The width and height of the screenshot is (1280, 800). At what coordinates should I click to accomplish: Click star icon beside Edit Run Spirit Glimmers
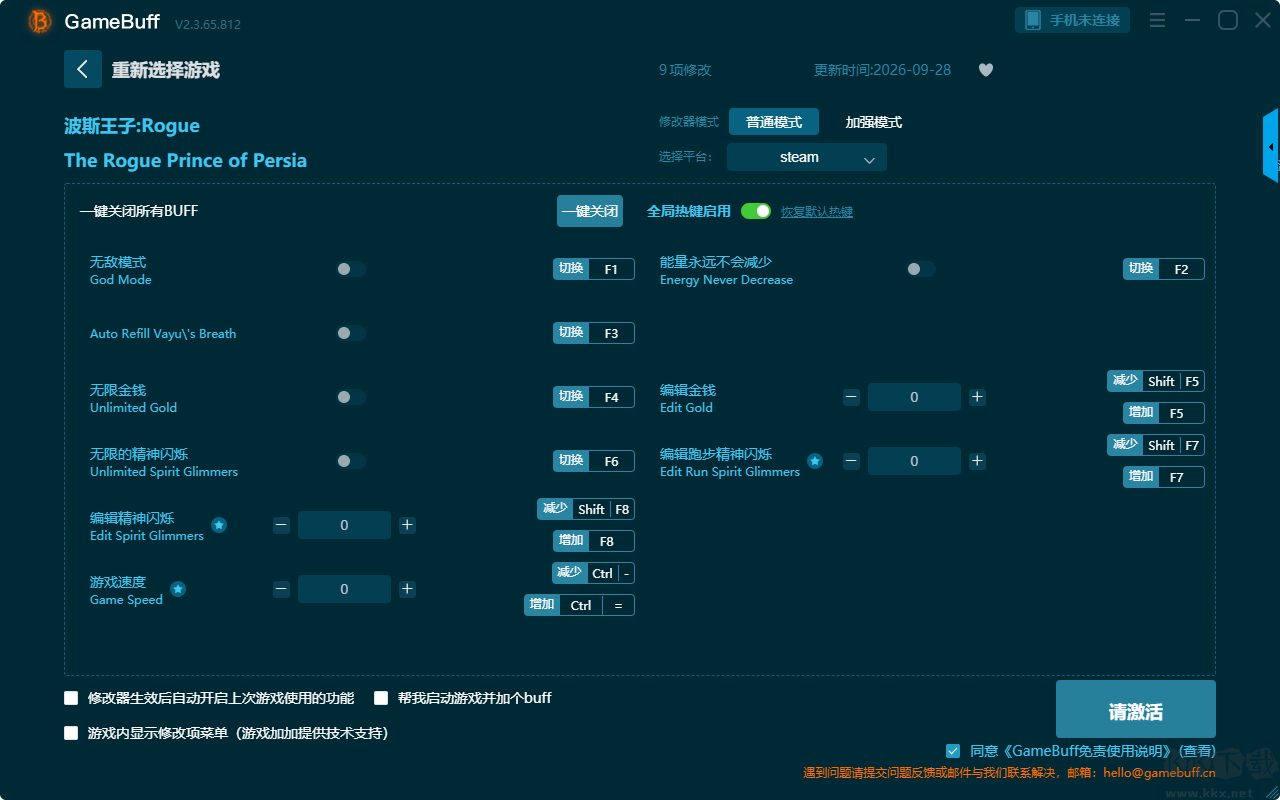[x=815, y=461]
